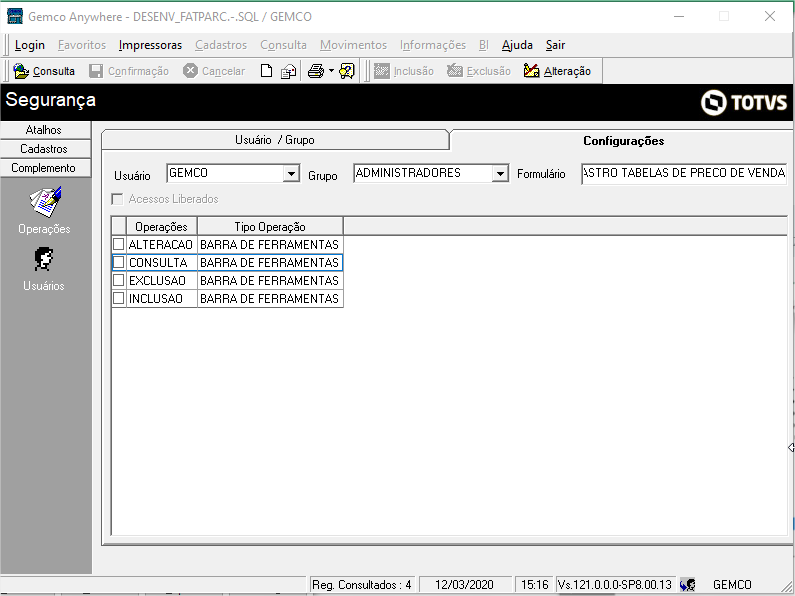Open the Favoritos menu
The width and height of the screenshot is (795, 596).
click(82, 45)
